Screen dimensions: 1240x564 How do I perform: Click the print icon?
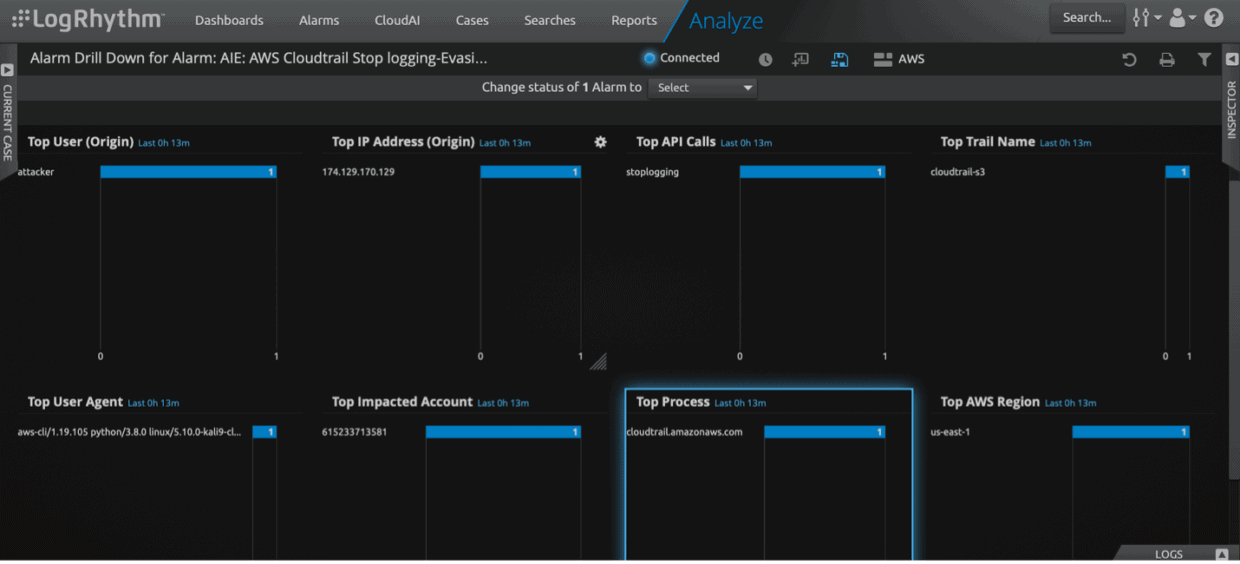tap(1166, 60)
